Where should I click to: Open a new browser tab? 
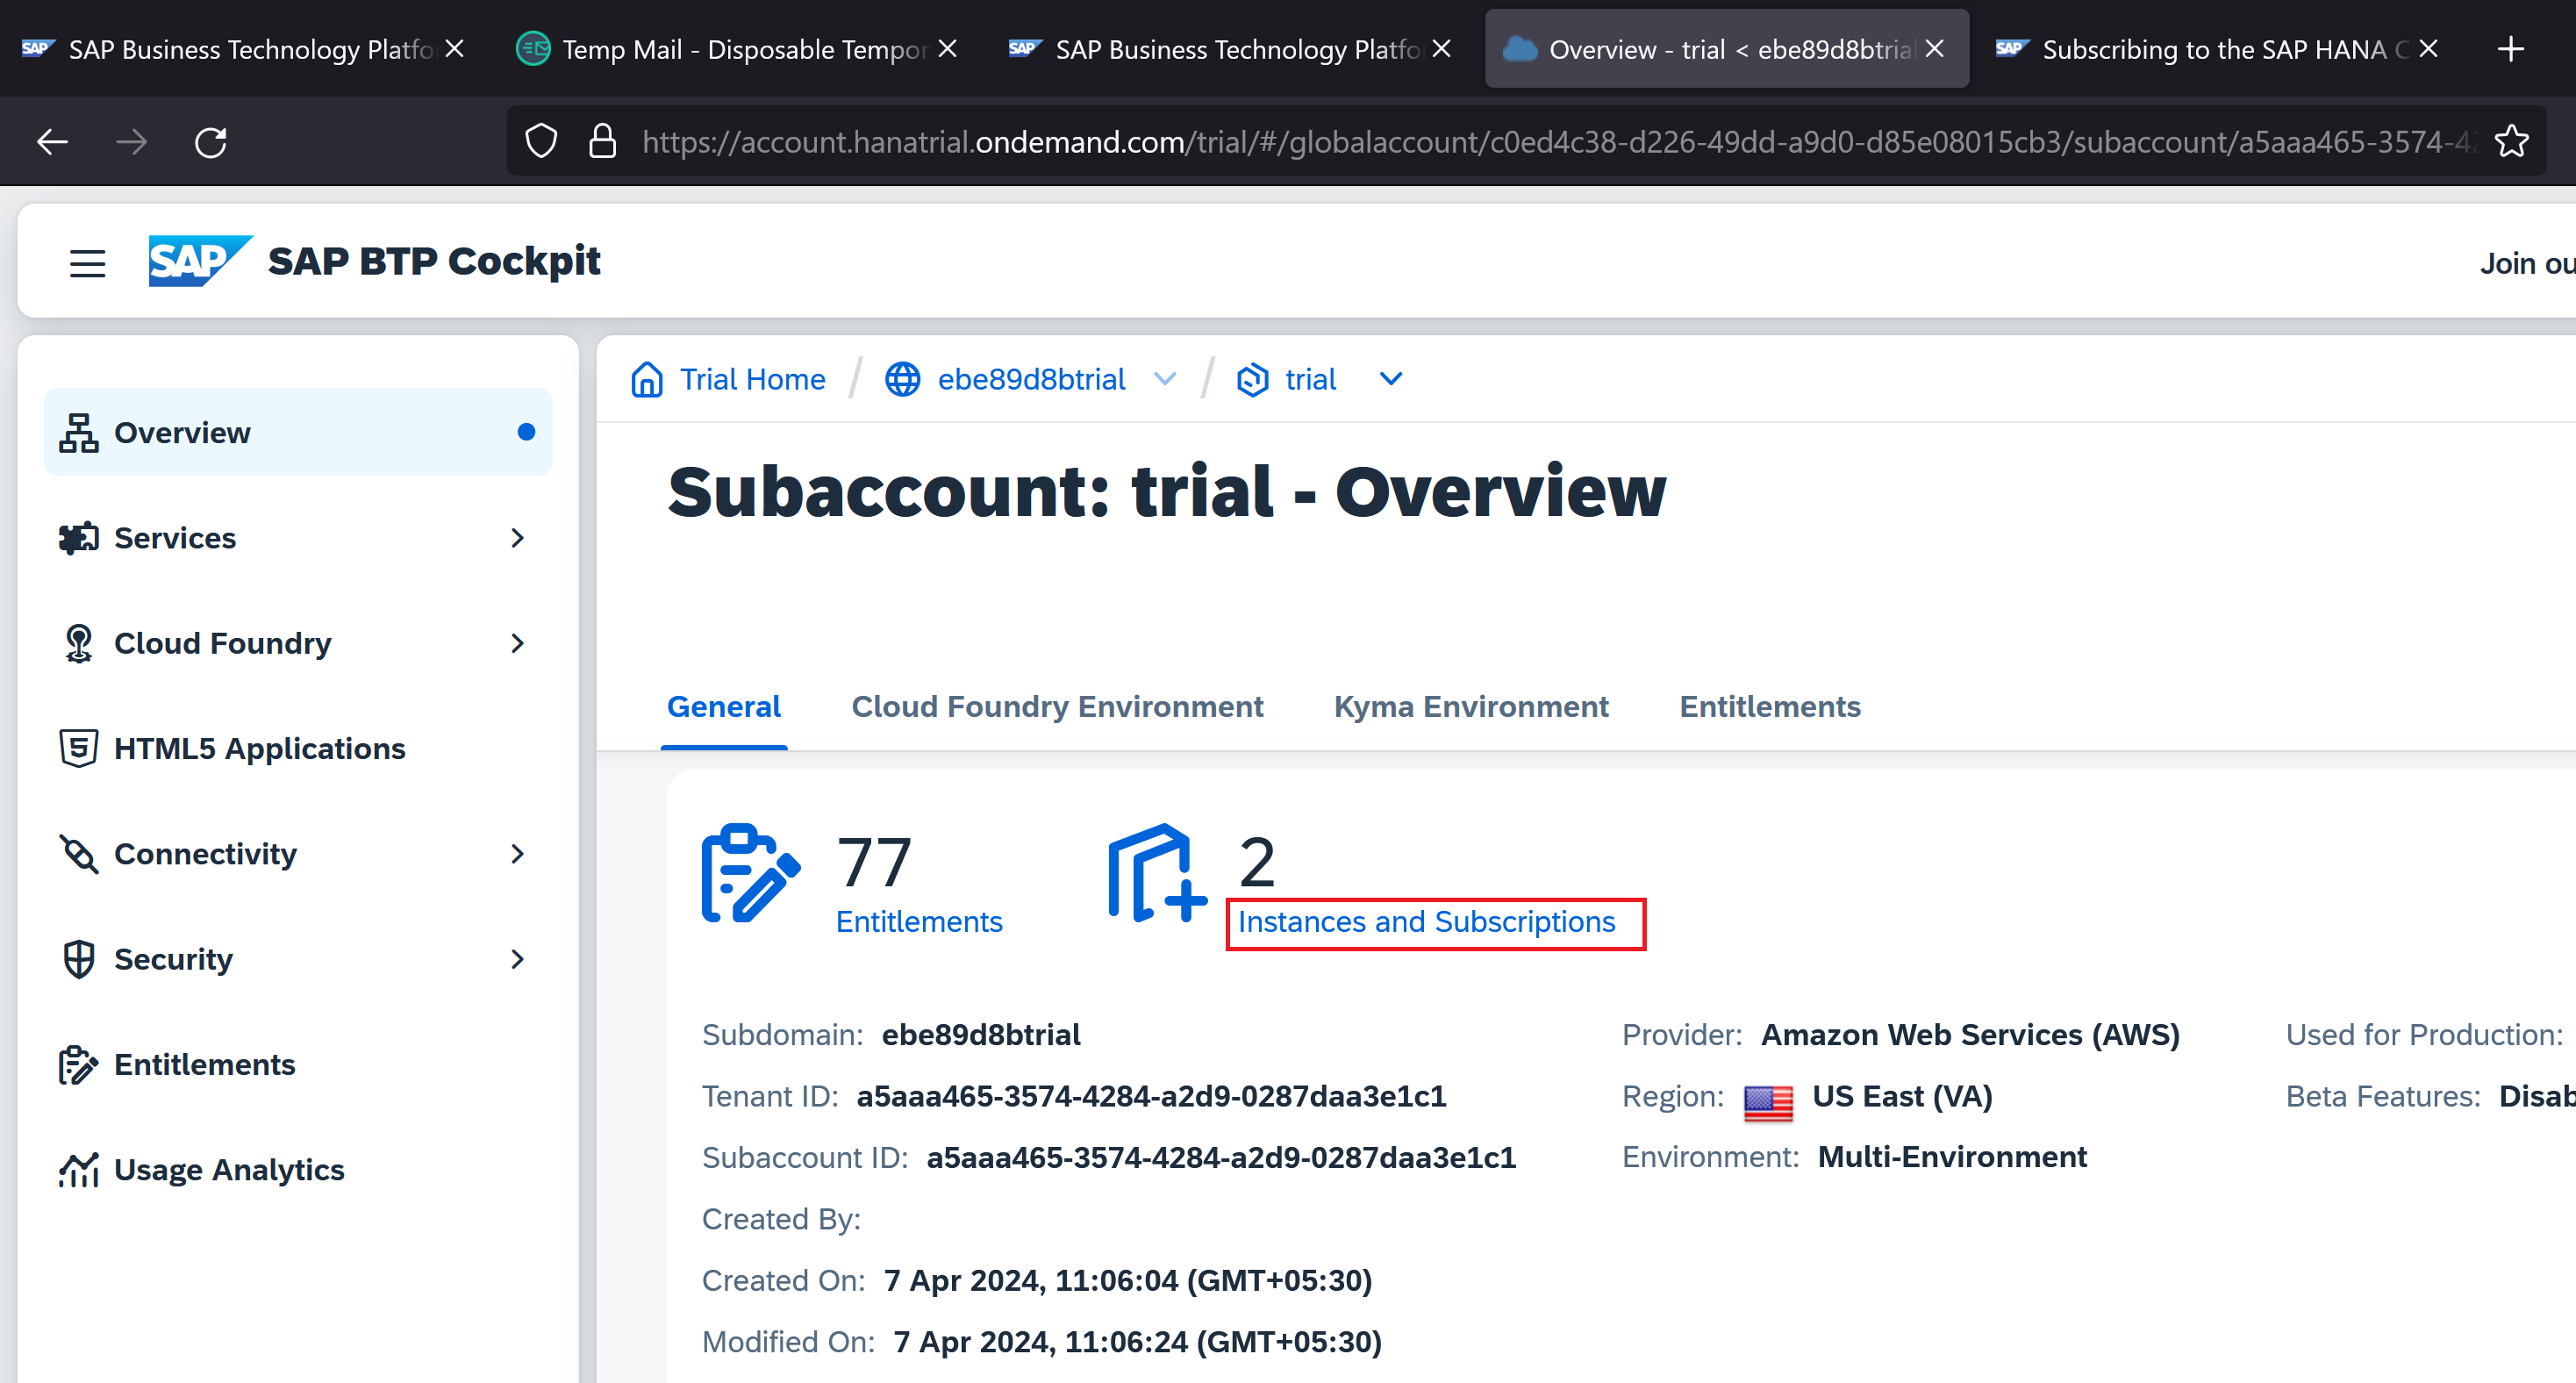click(x=2510, y=48)
